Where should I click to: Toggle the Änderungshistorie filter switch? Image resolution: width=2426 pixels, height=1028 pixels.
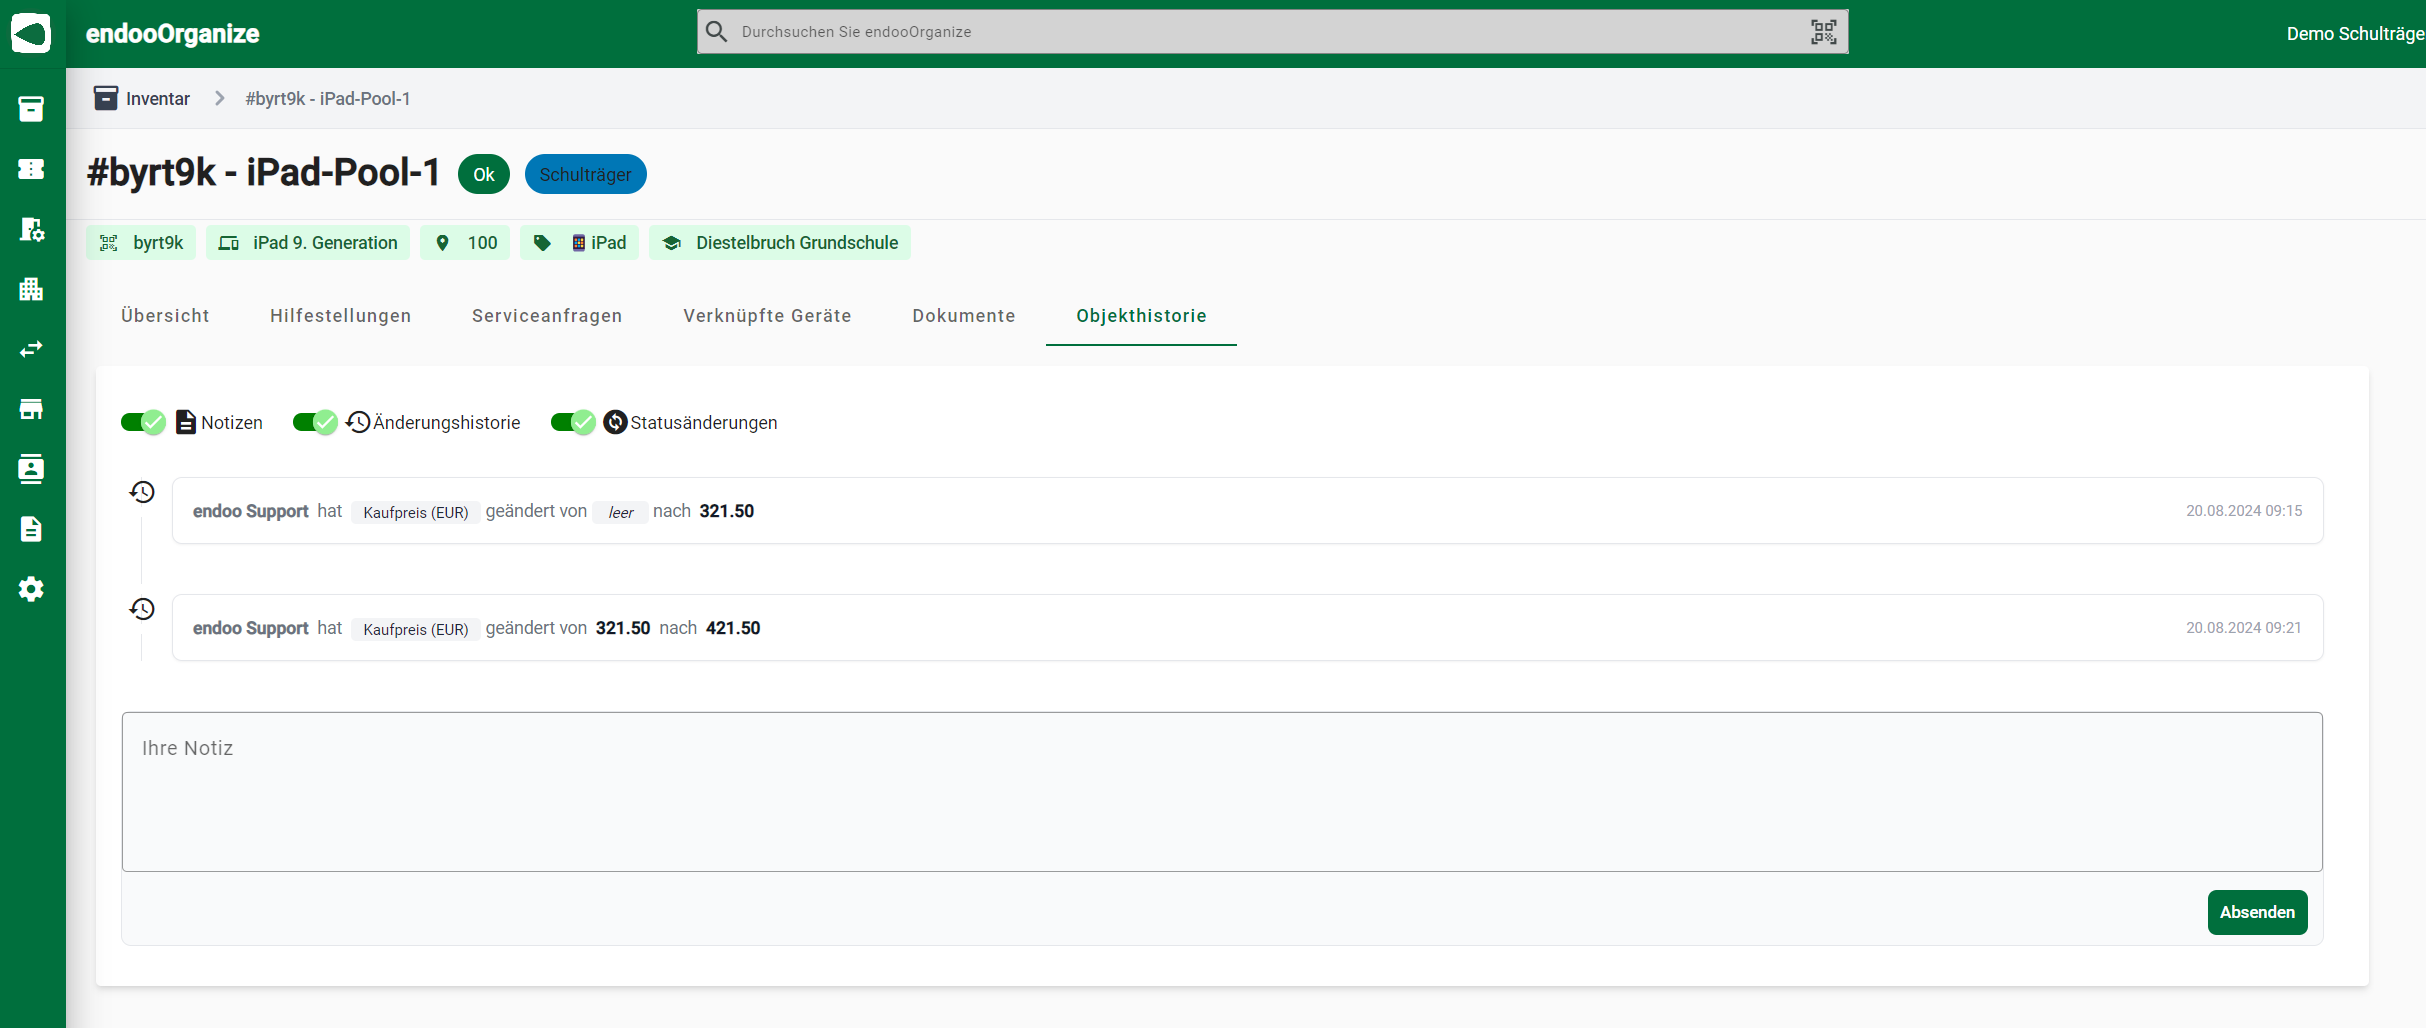pos(315,422)
